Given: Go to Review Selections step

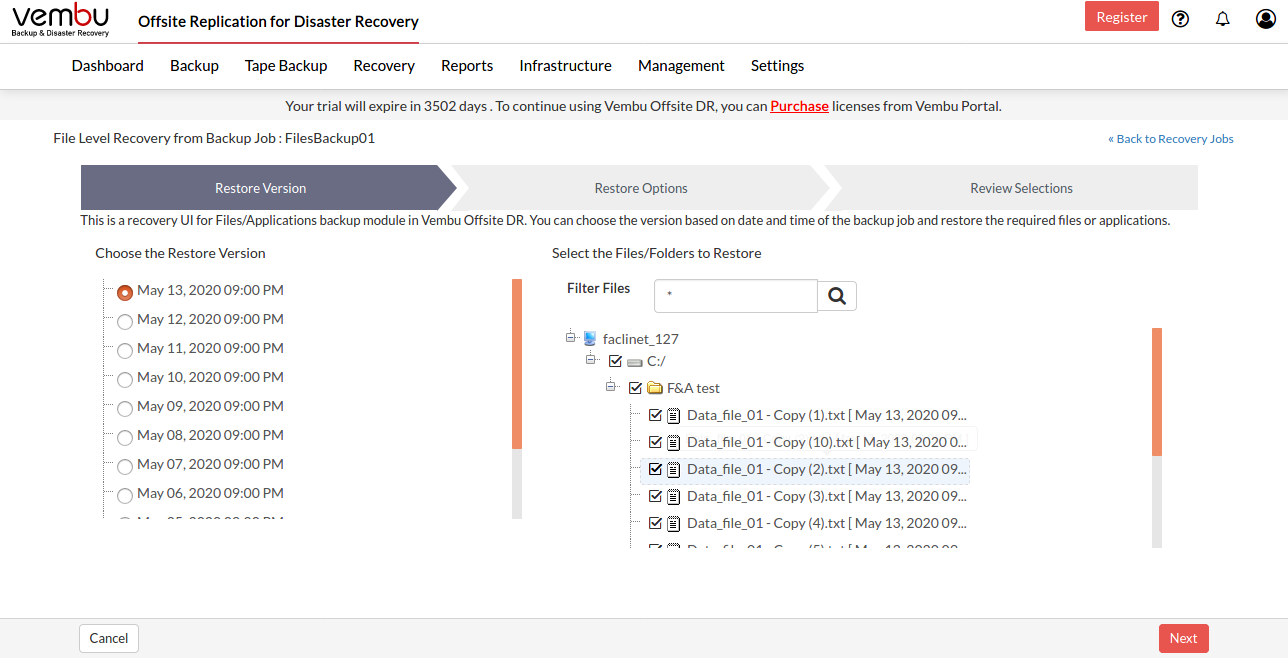Looking at the screenshot, I should (1021, 188).
